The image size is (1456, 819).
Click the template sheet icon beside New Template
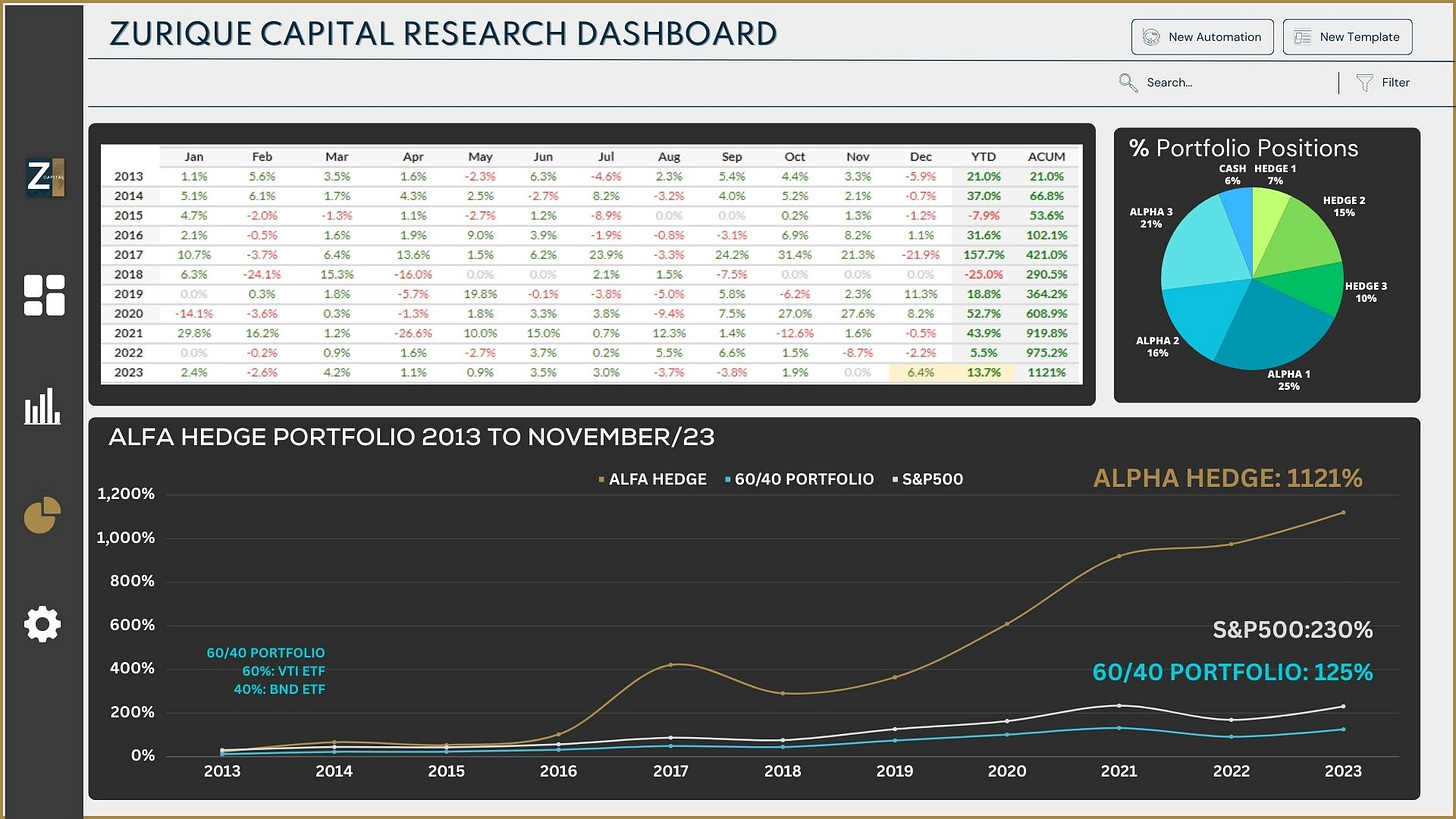pos(1302,36)
